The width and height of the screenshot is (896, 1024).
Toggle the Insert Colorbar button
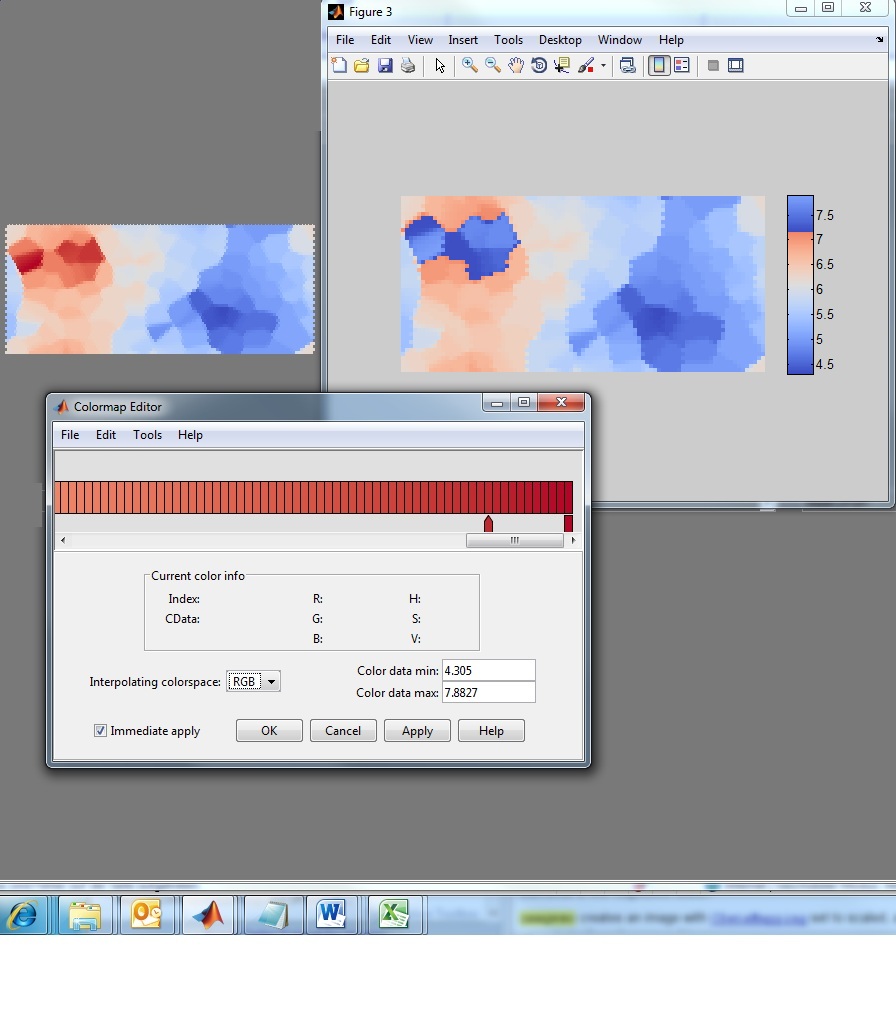coord(659,66)
